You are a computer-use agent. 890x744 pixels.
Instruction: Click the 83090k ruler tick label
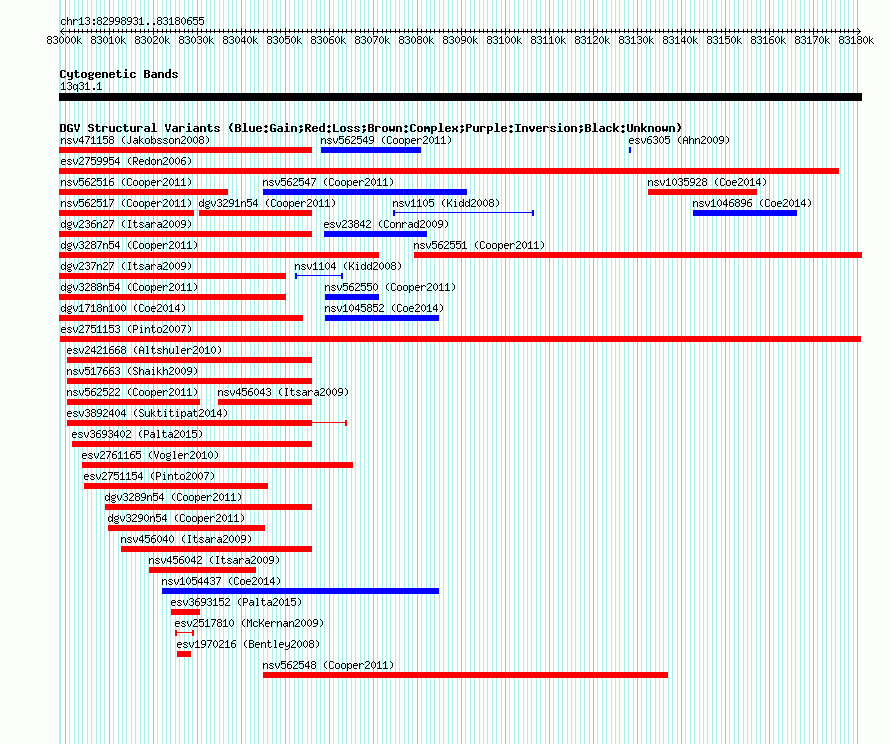point(460,40)
